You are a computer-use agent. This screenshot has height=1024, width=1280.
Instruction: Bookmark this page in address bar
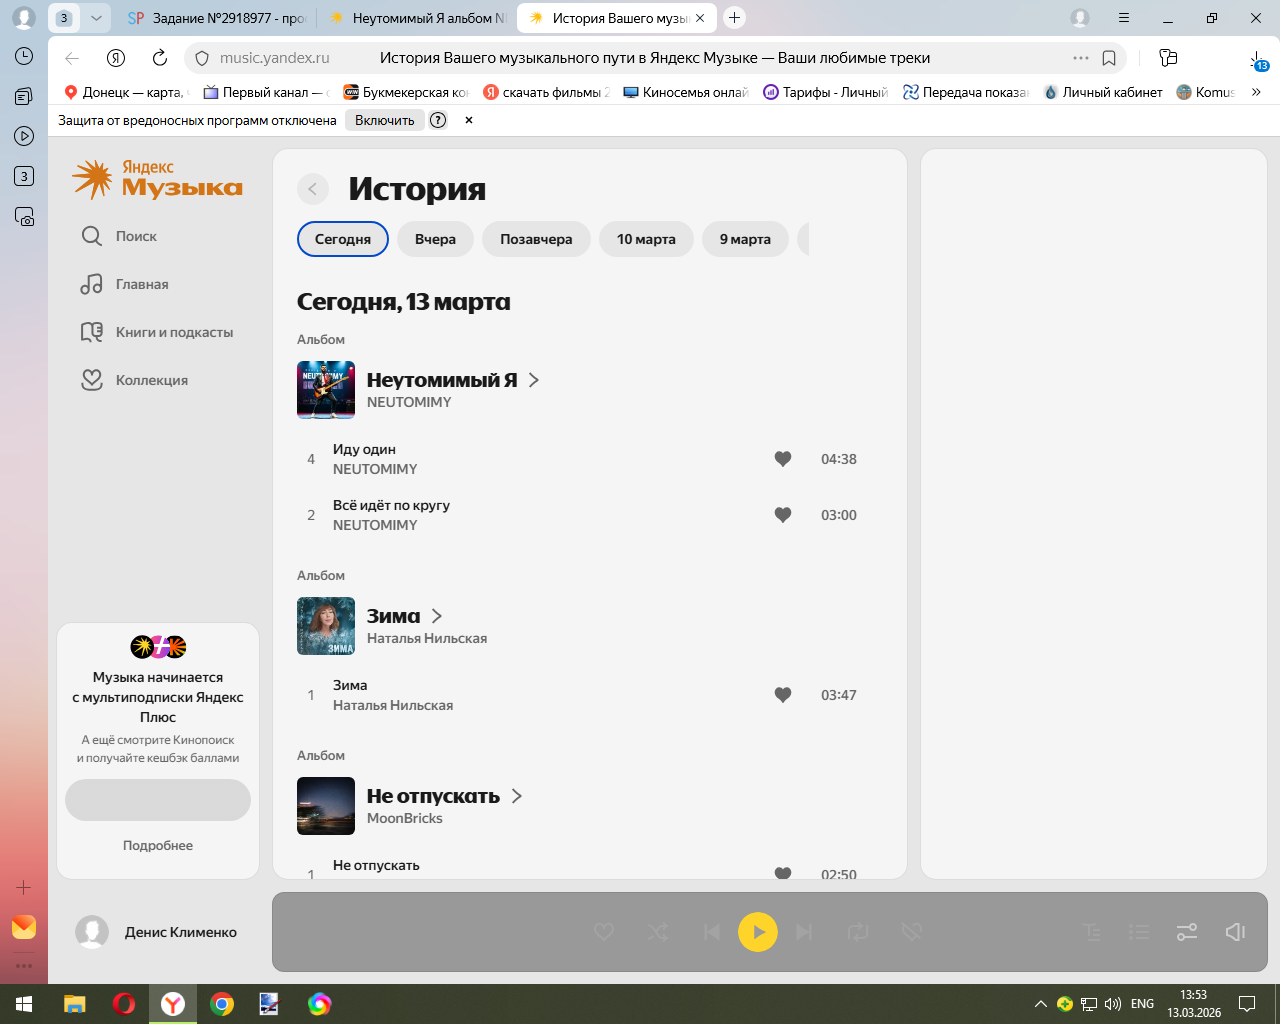pyautogui.click(x=1109, y=58)
